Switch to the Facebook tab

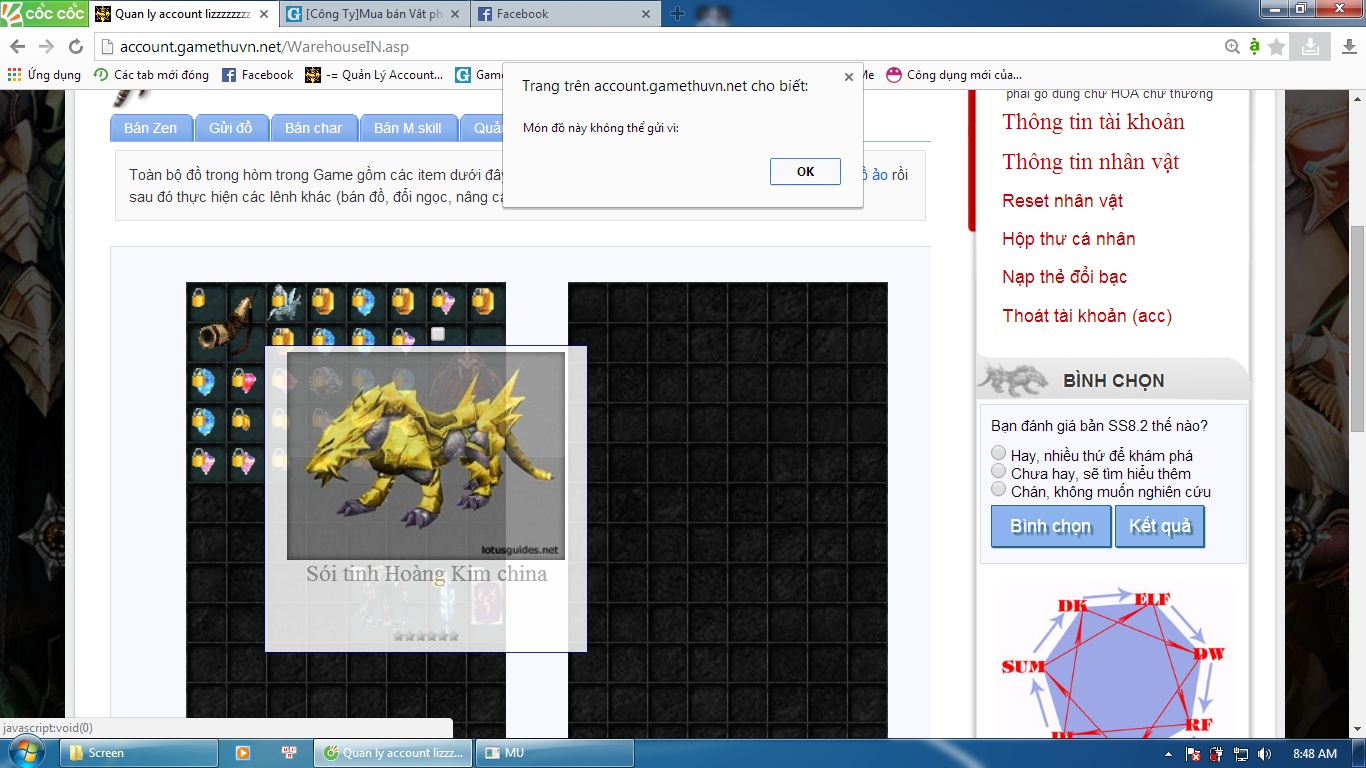(x=565, y=14)
